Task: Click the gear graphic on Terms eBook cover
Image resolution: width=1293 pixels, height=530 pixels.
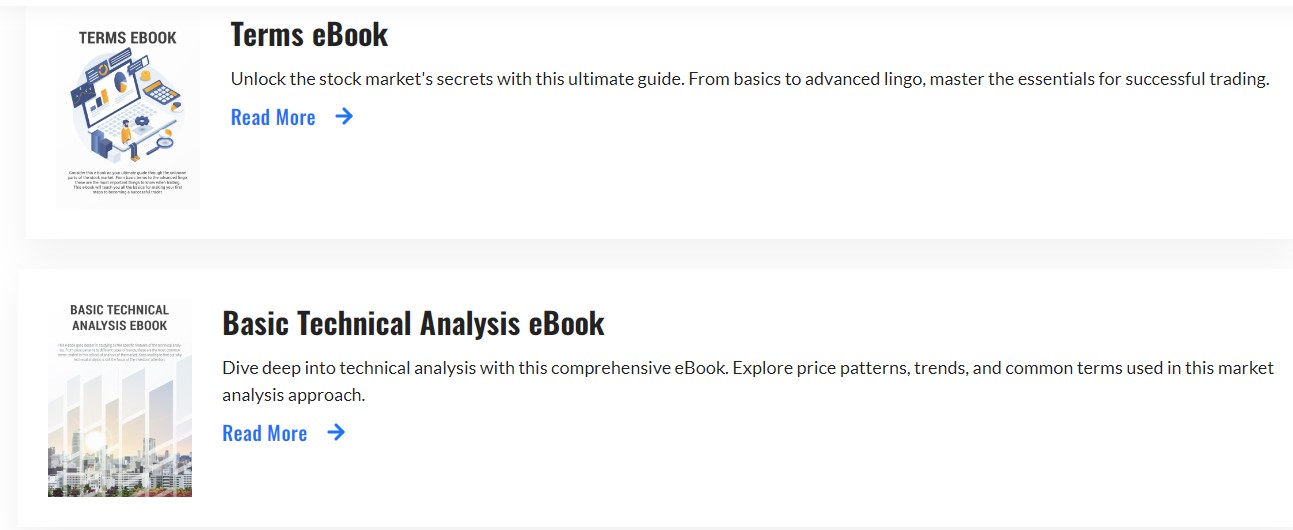Action: tap(142, 120)
